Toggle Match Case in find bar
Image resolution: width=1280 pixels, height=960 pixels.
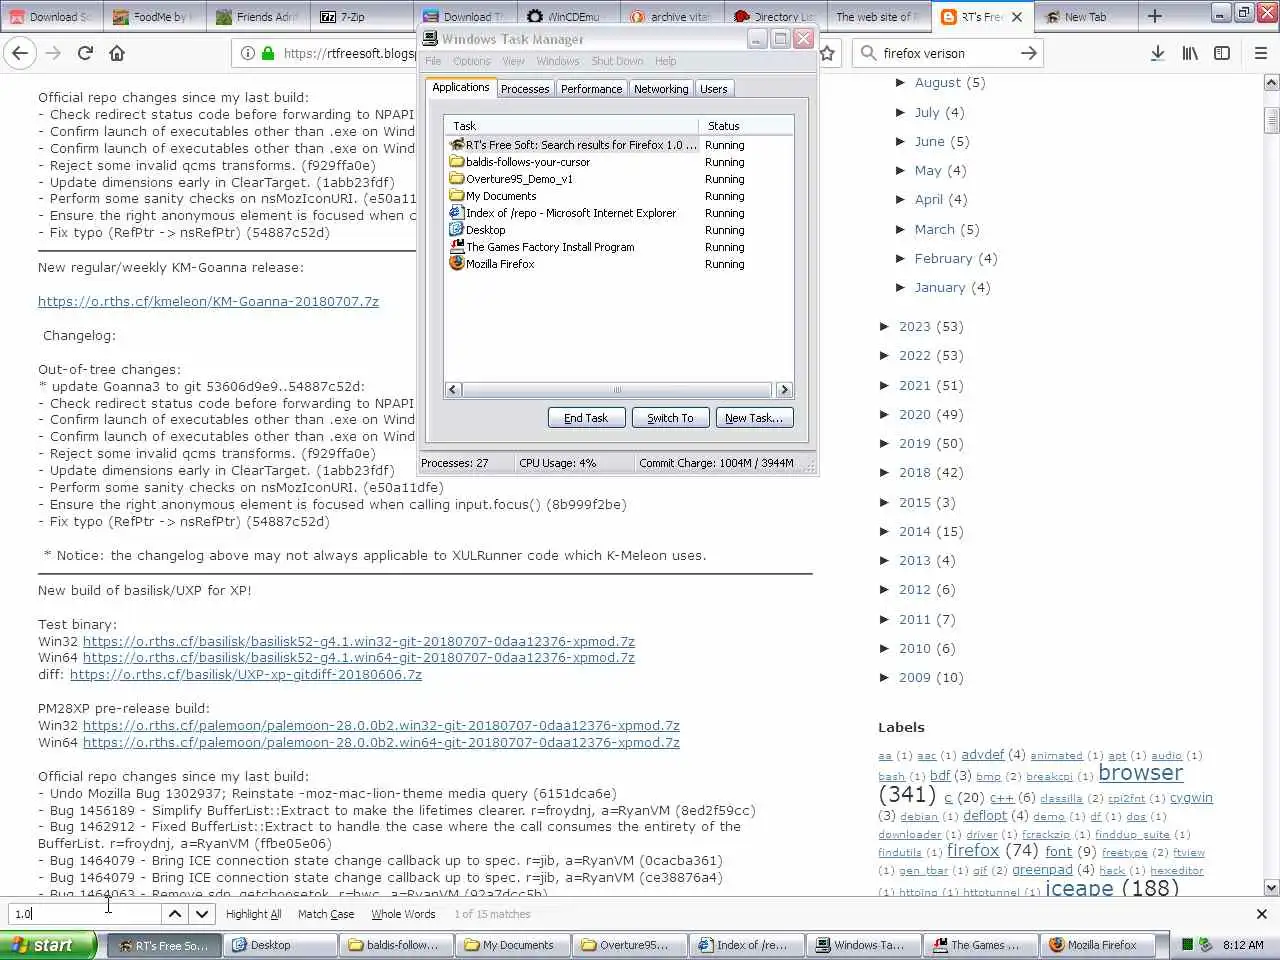tap(326, 914)
